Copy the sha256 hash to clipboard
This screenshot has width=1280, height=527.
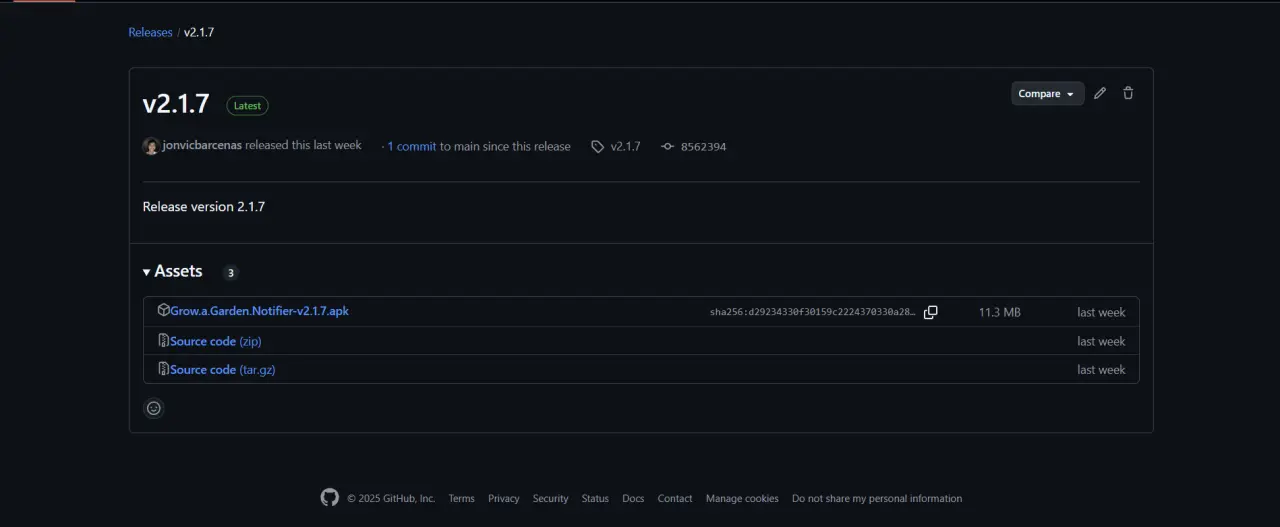point(931,312)
